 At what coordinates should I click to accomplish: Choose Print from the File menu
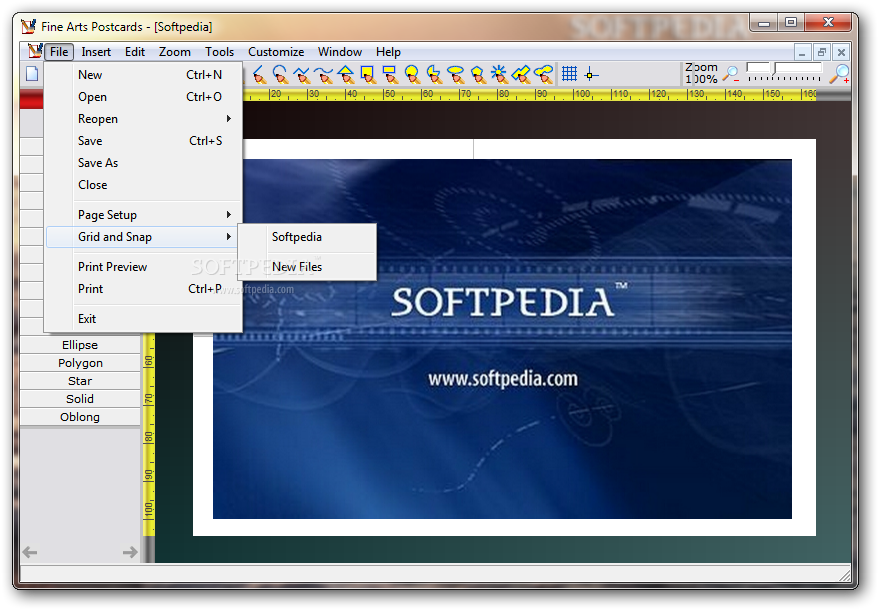tap(144, 289)
